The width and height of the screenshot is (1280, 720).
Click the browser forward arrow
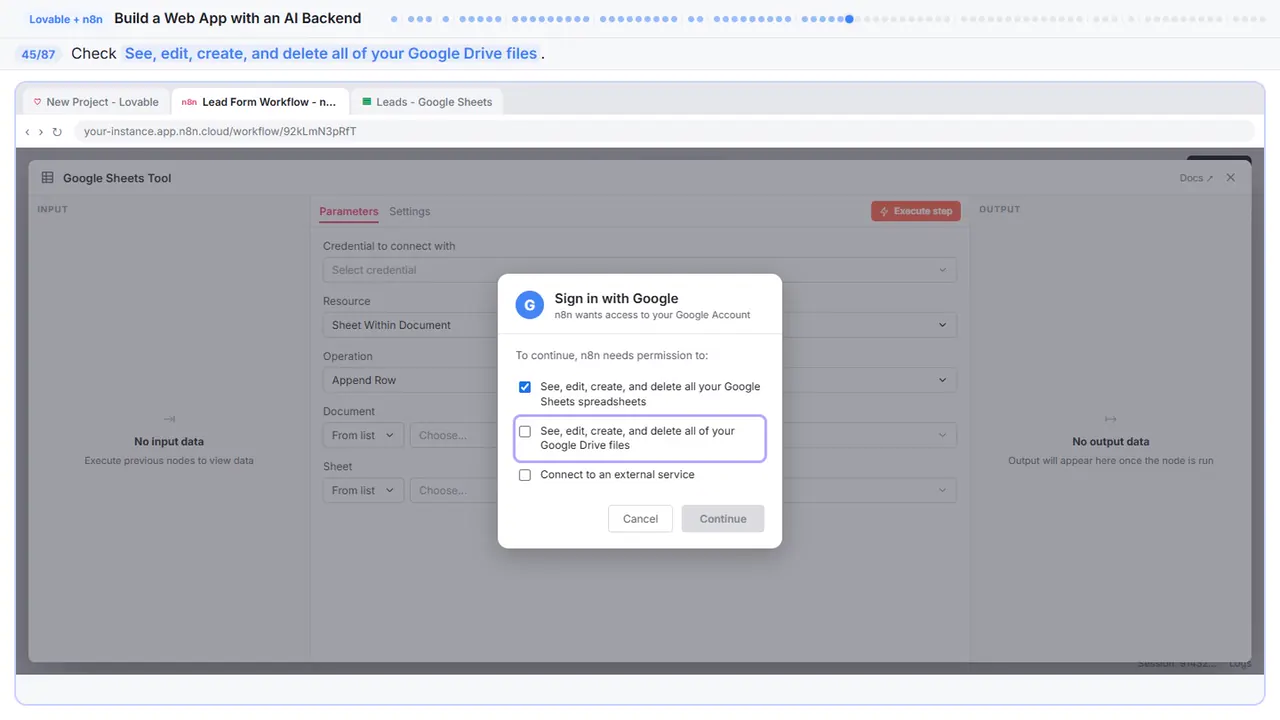pos(41,132)
